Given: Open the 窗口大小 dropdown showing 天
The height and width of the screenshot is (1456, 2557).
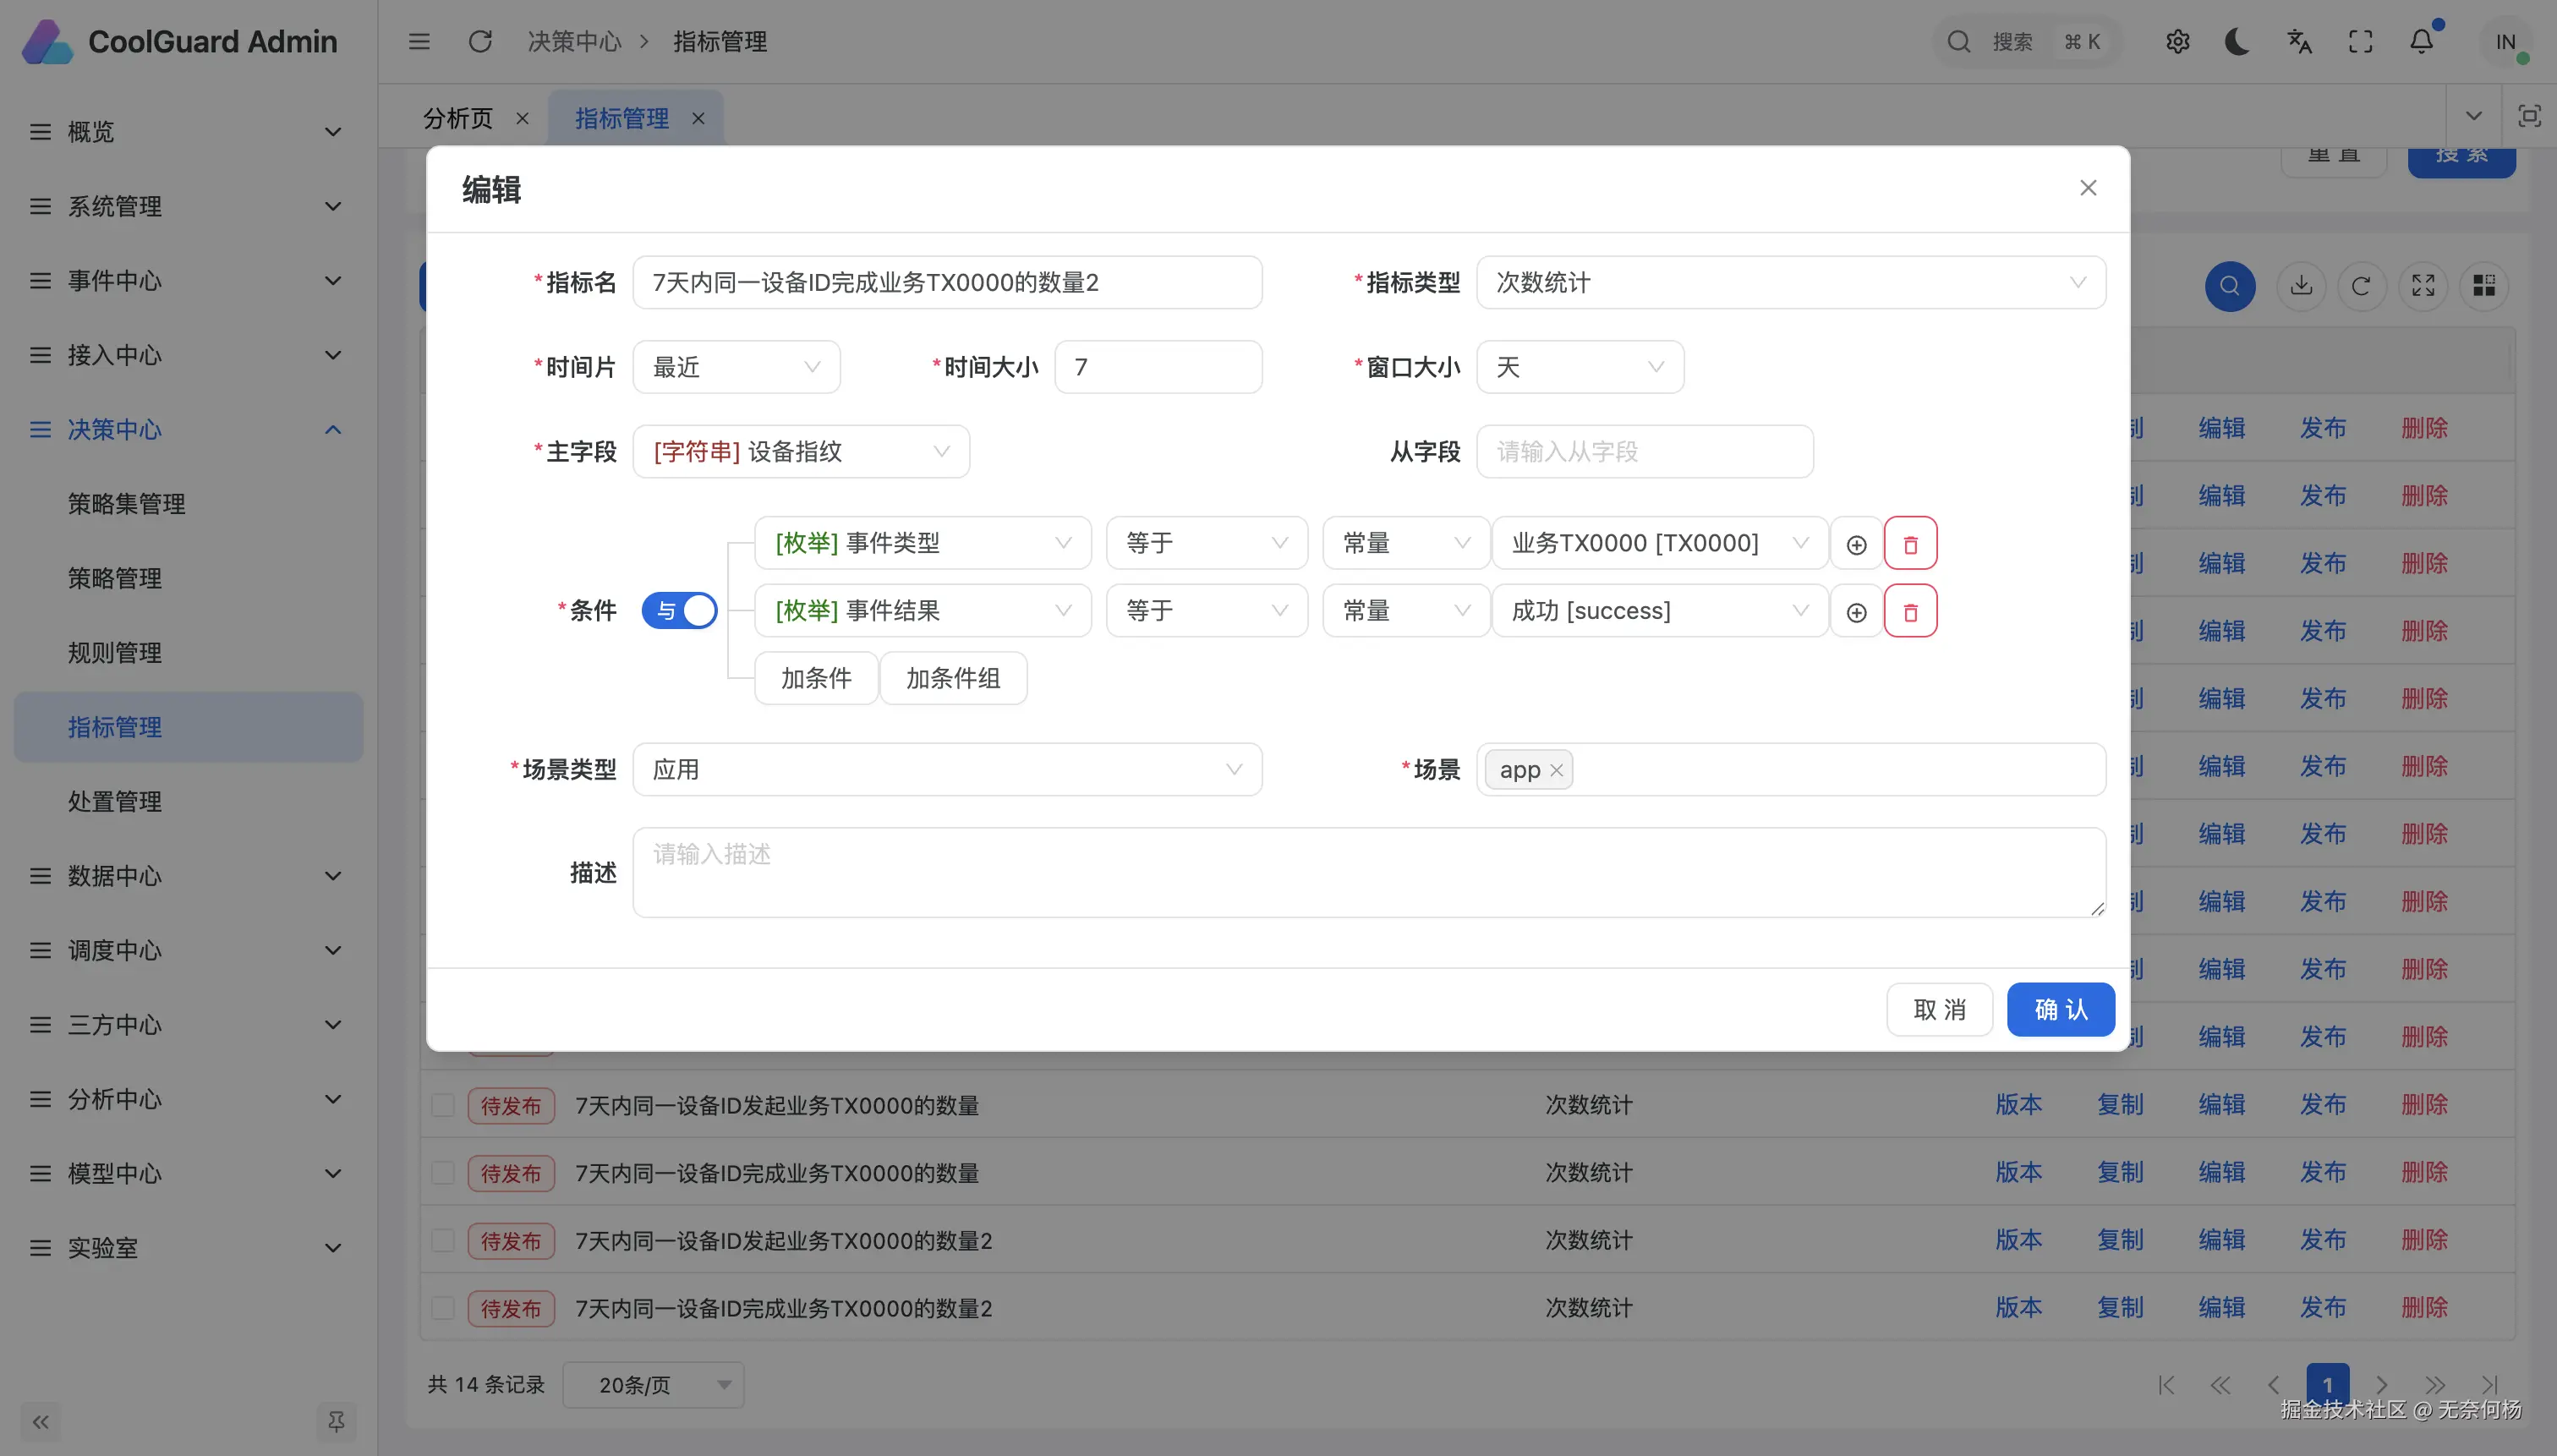Looking at the screenshot, I should [x=1579, y=367].
